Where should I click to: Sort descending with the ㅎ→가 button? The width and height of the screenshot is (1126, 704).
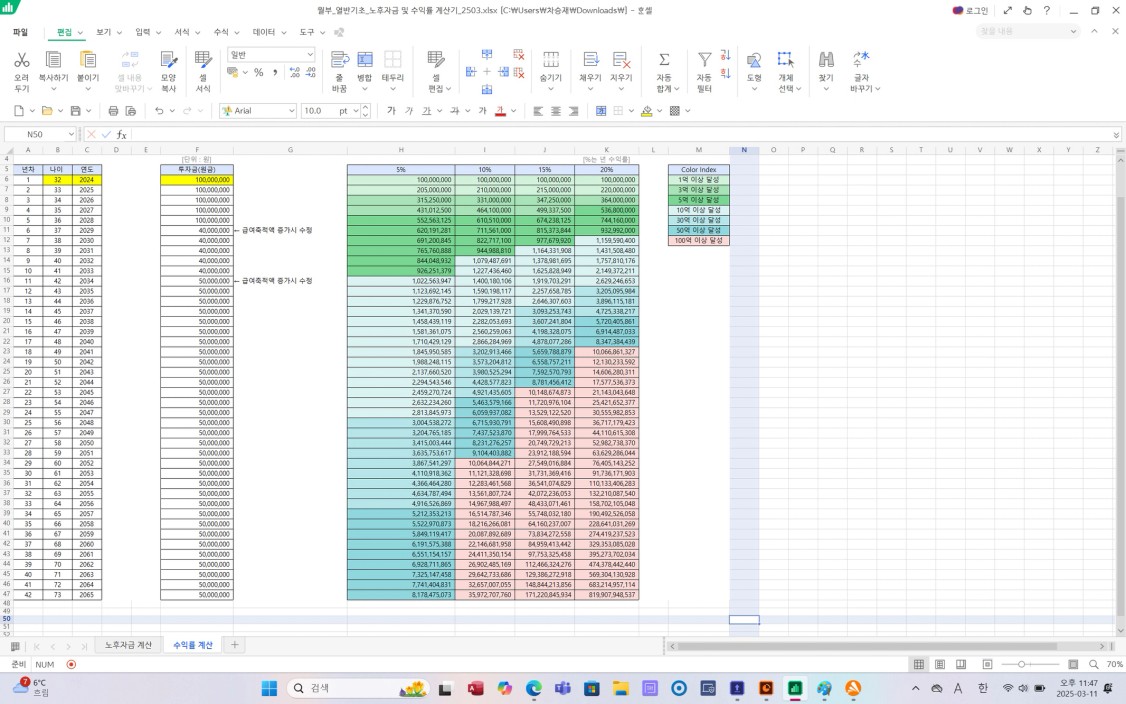[x=725, y=73]
